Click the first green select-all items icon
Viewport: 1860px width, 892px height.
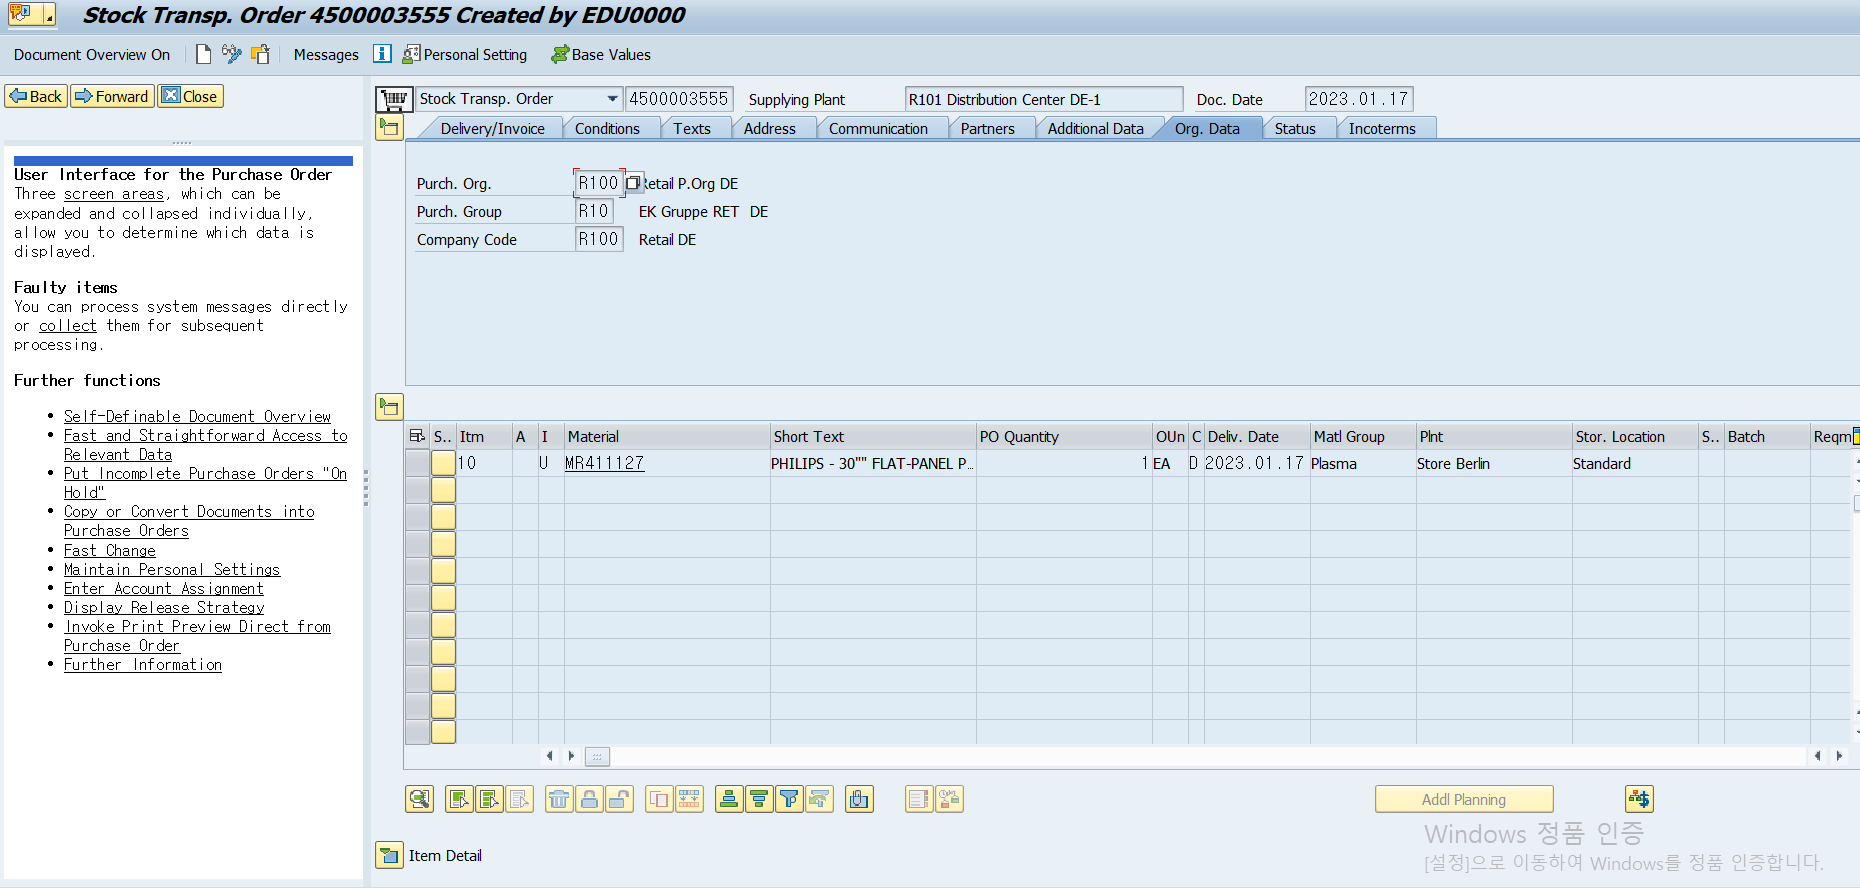point(459,799)
